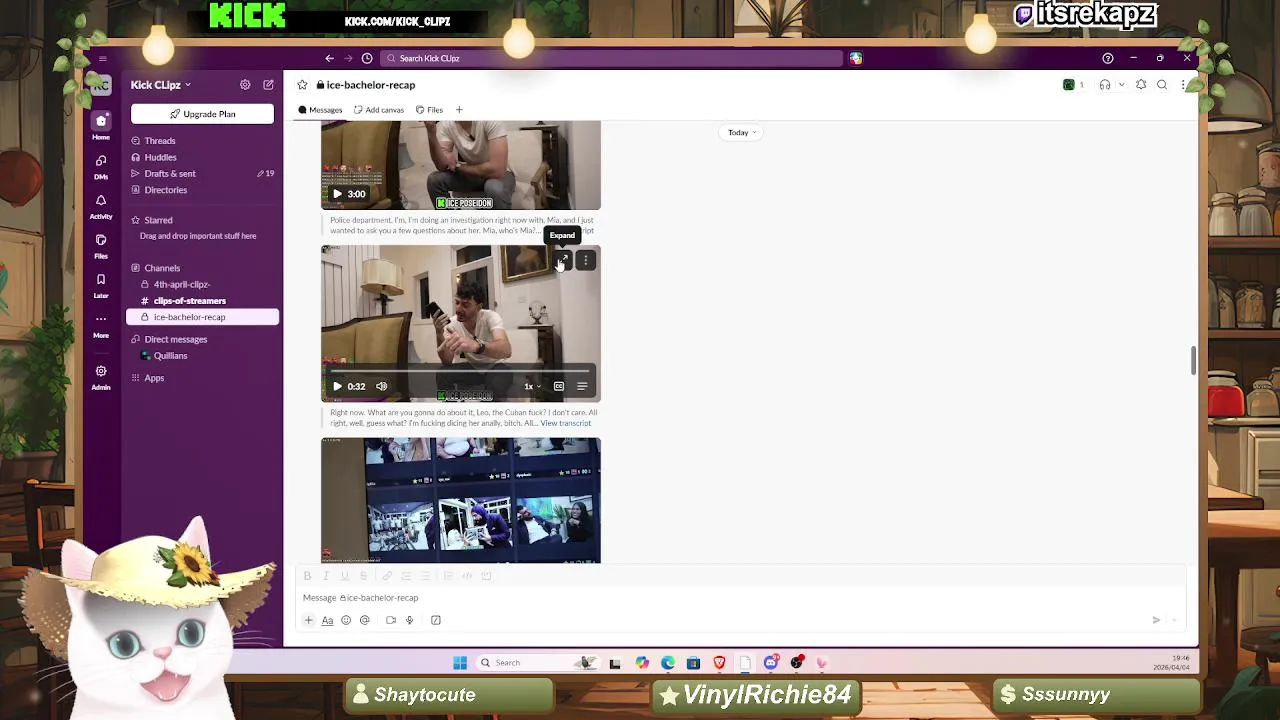Open playback speed 1x dropdown
1280x720 pixels.
point(532,386)
